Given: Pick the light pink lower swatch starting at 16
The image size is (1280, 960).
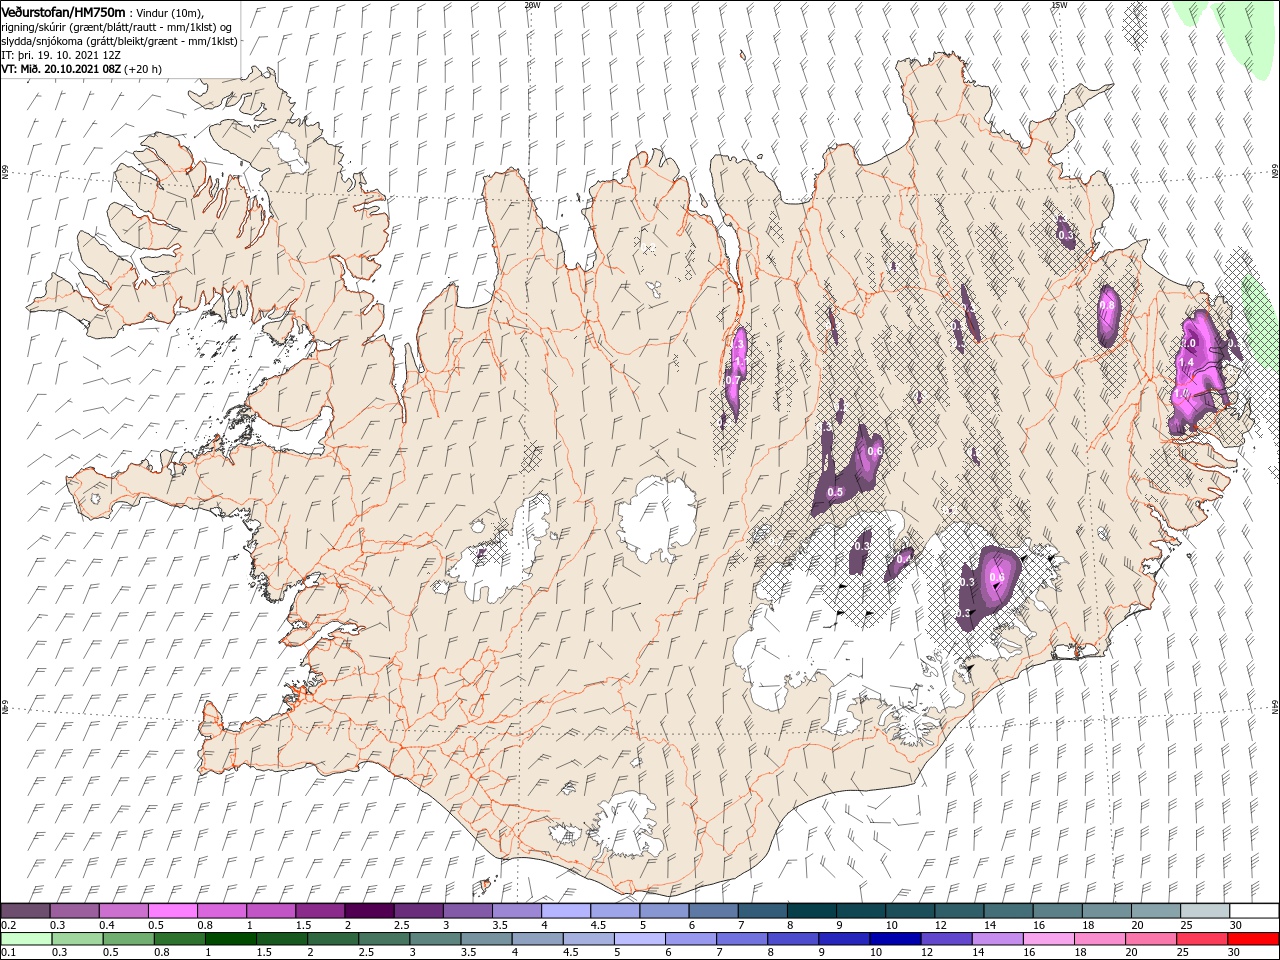Looking at the screenshot, I should coord(1048,939).
